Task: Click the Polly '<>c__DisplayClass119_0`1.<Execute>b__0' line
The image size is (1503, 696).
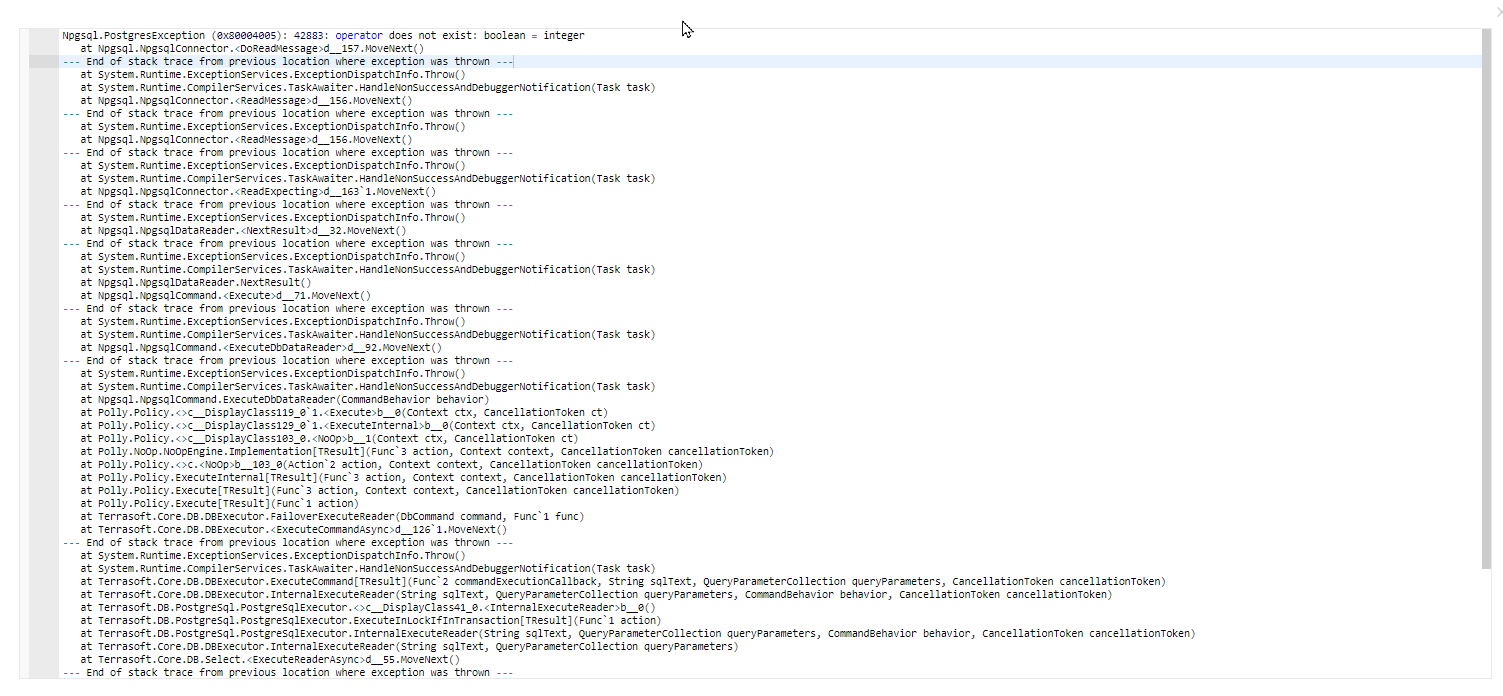Action: [x=344, y=412]
